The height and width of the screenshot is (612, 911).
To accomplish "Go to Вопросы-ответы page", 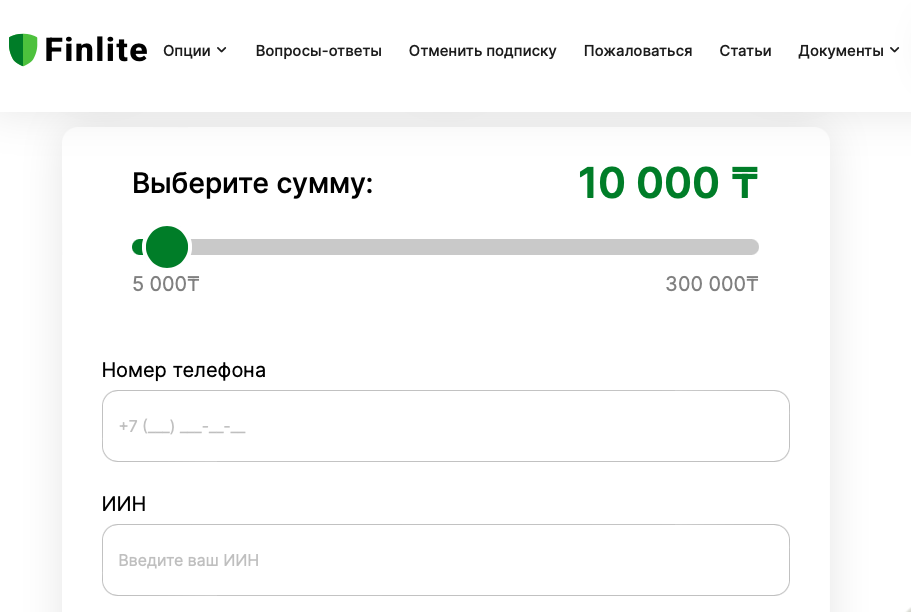I will (318, 51).
